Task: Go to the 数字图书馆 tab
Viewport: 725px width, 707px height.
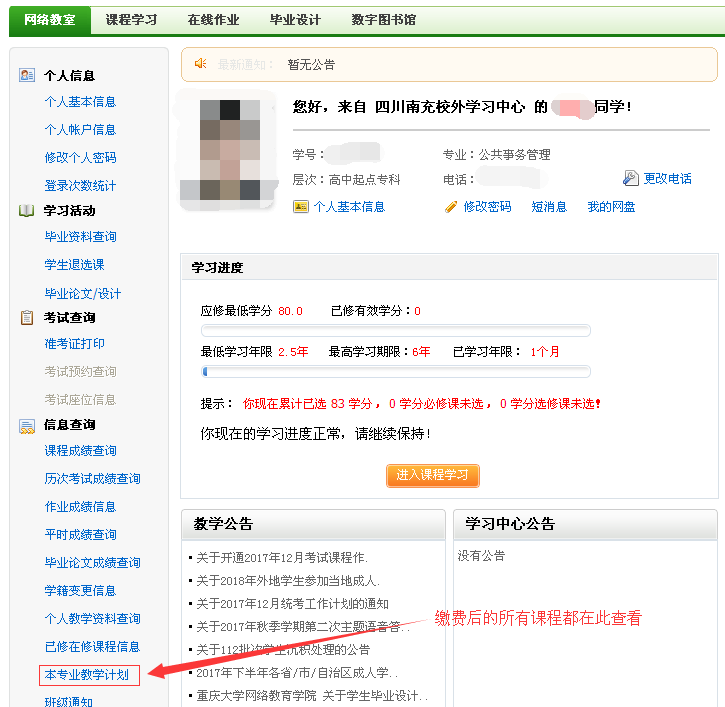Action: tap(383, 20)
